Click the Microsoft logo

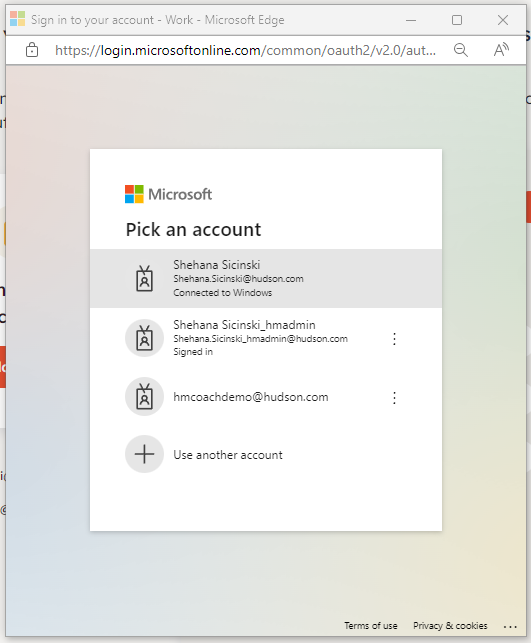click(x=168, y=194)
